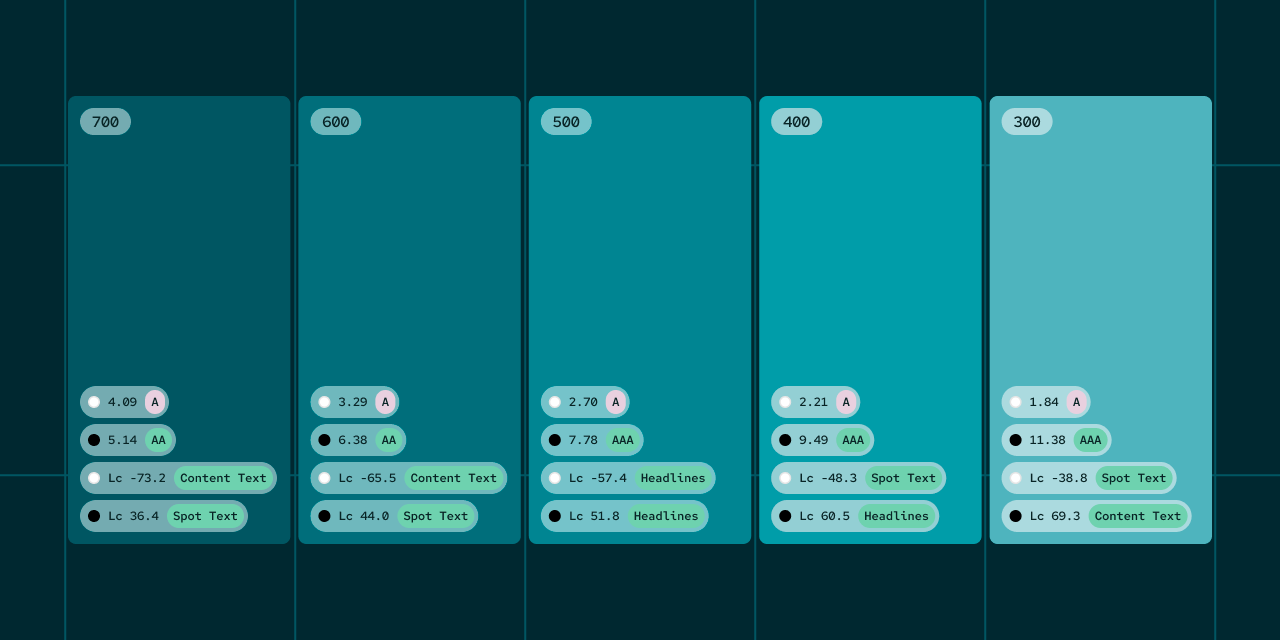The width and height of the screenshot is (1280, 640).
Task: Click the black dot beside 6.38
Action: [324, 440]
